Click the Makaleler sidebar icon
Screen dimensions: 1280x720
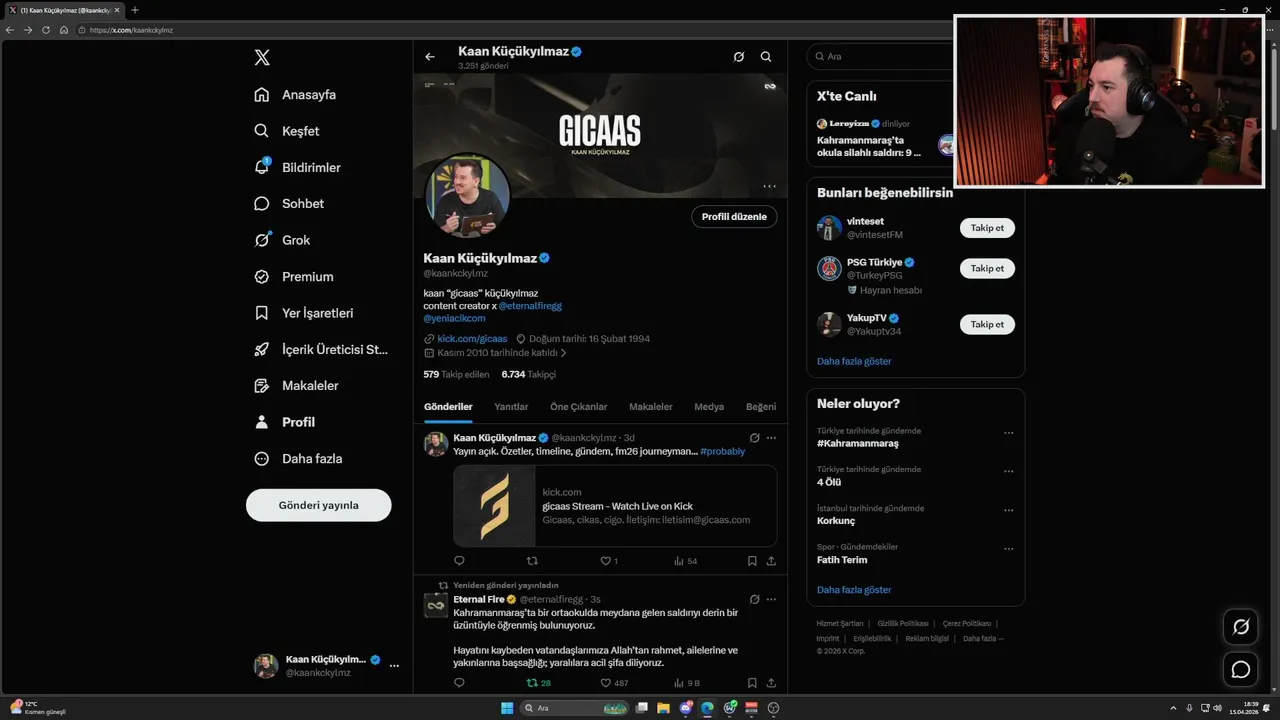coord(262,386)
